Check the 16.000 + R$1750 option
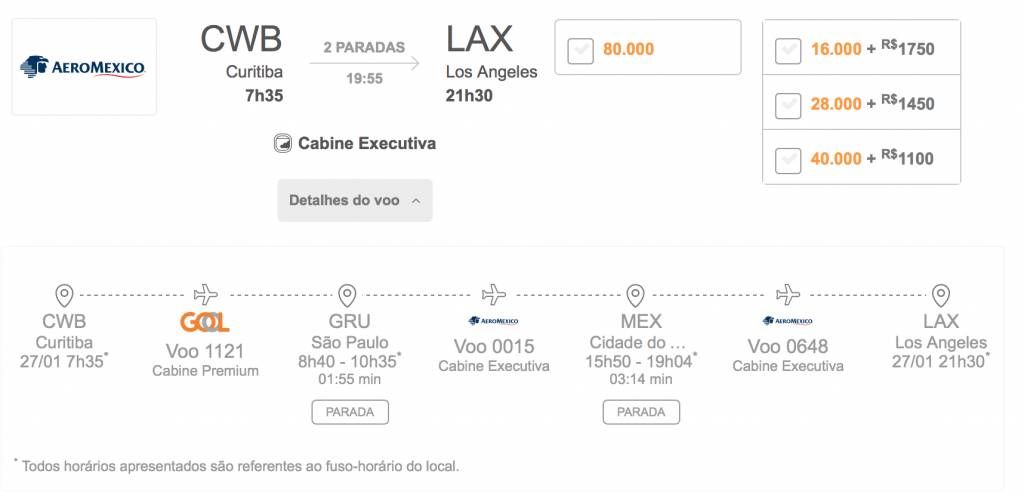Screen dimensions: 1024x495 788,51
